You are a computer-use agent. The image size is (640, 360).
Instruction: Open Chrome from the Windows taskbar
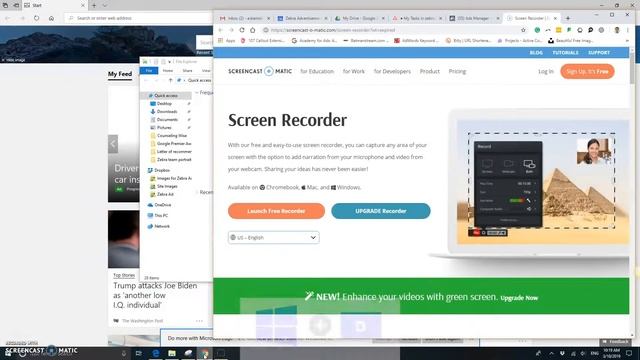click(204, 353)
